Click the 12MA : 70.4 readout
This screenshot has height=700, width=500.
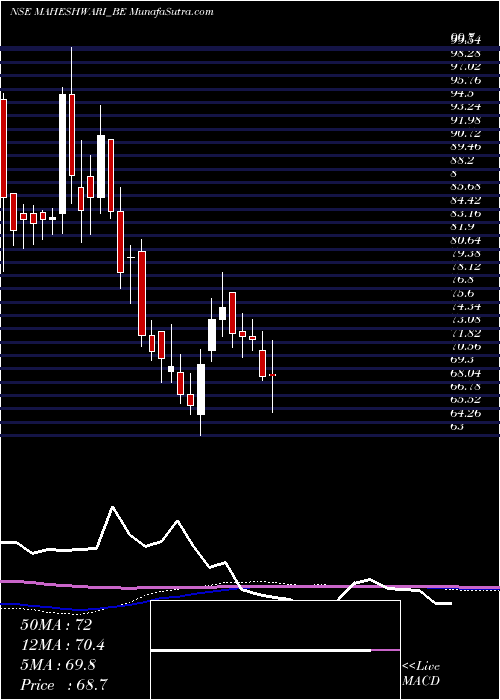(63, 645)
